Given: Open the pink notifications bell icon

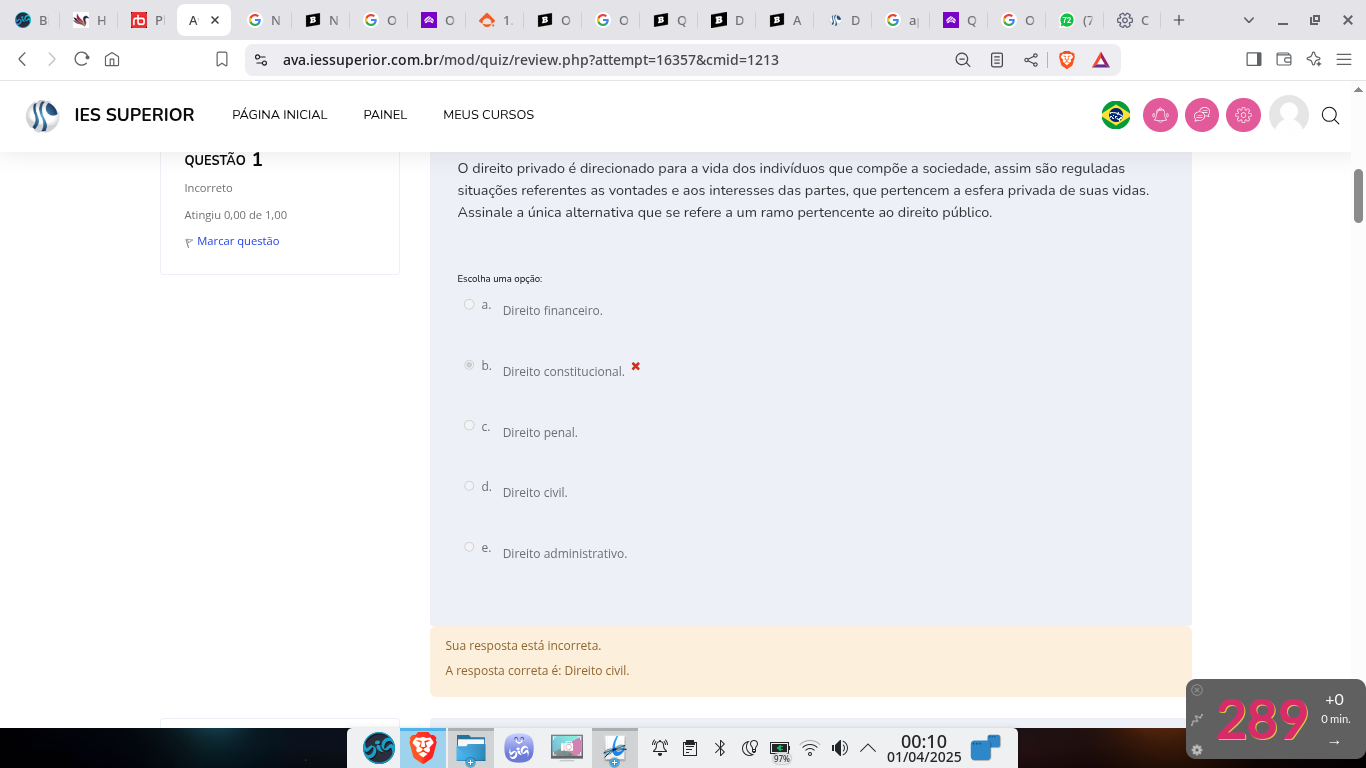Looking at the screenshot, I should (1160, 115).
